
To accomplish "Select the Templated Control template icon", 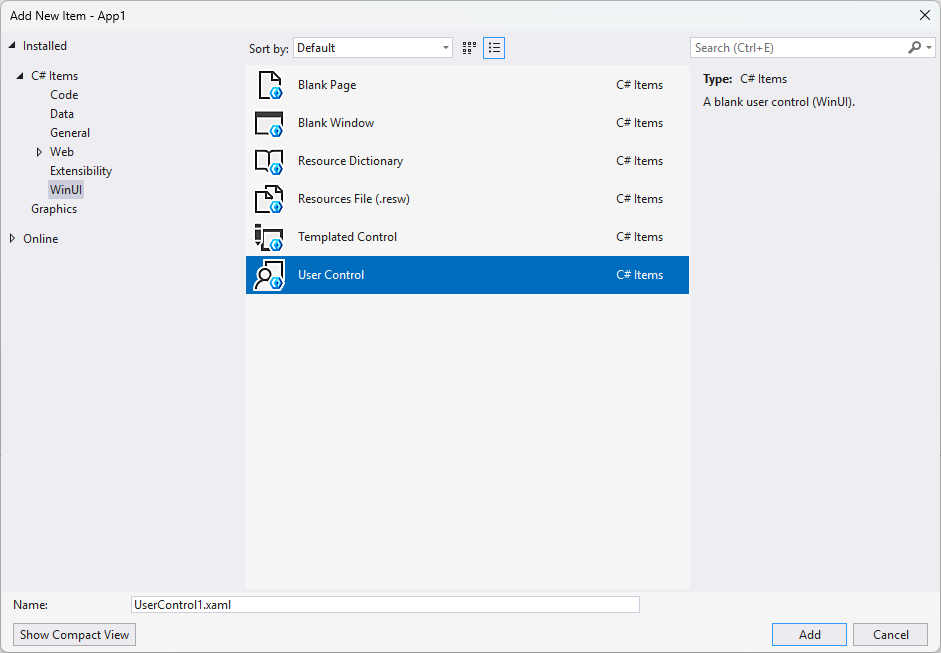I will pyautogui.click(x=268, y=237).
